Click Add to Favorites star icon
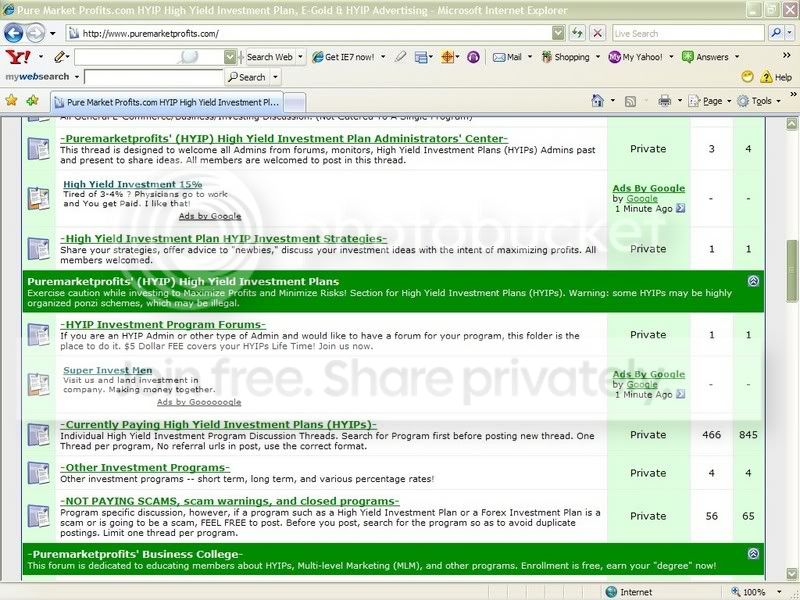Image resolution: width=800 pixels, height=600 pixels. tap(33, 100)
